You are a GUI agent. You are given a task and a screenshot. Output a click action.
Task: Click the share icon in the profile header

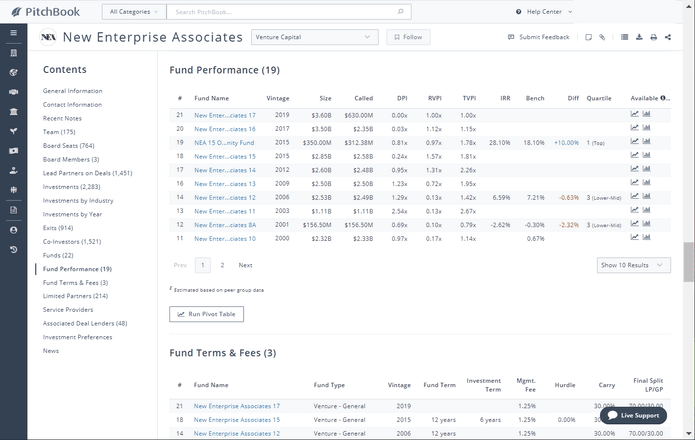[668, 37]
